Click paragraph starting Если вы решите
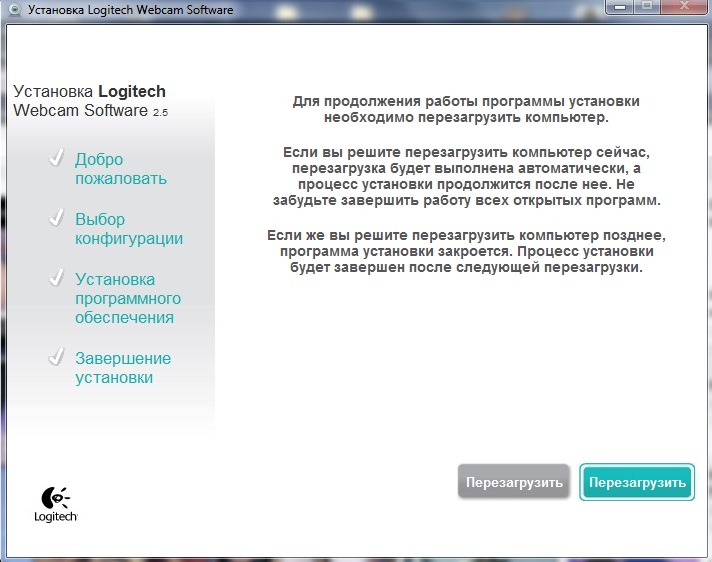This screenshot has width=712, height=562. point(466,176)
